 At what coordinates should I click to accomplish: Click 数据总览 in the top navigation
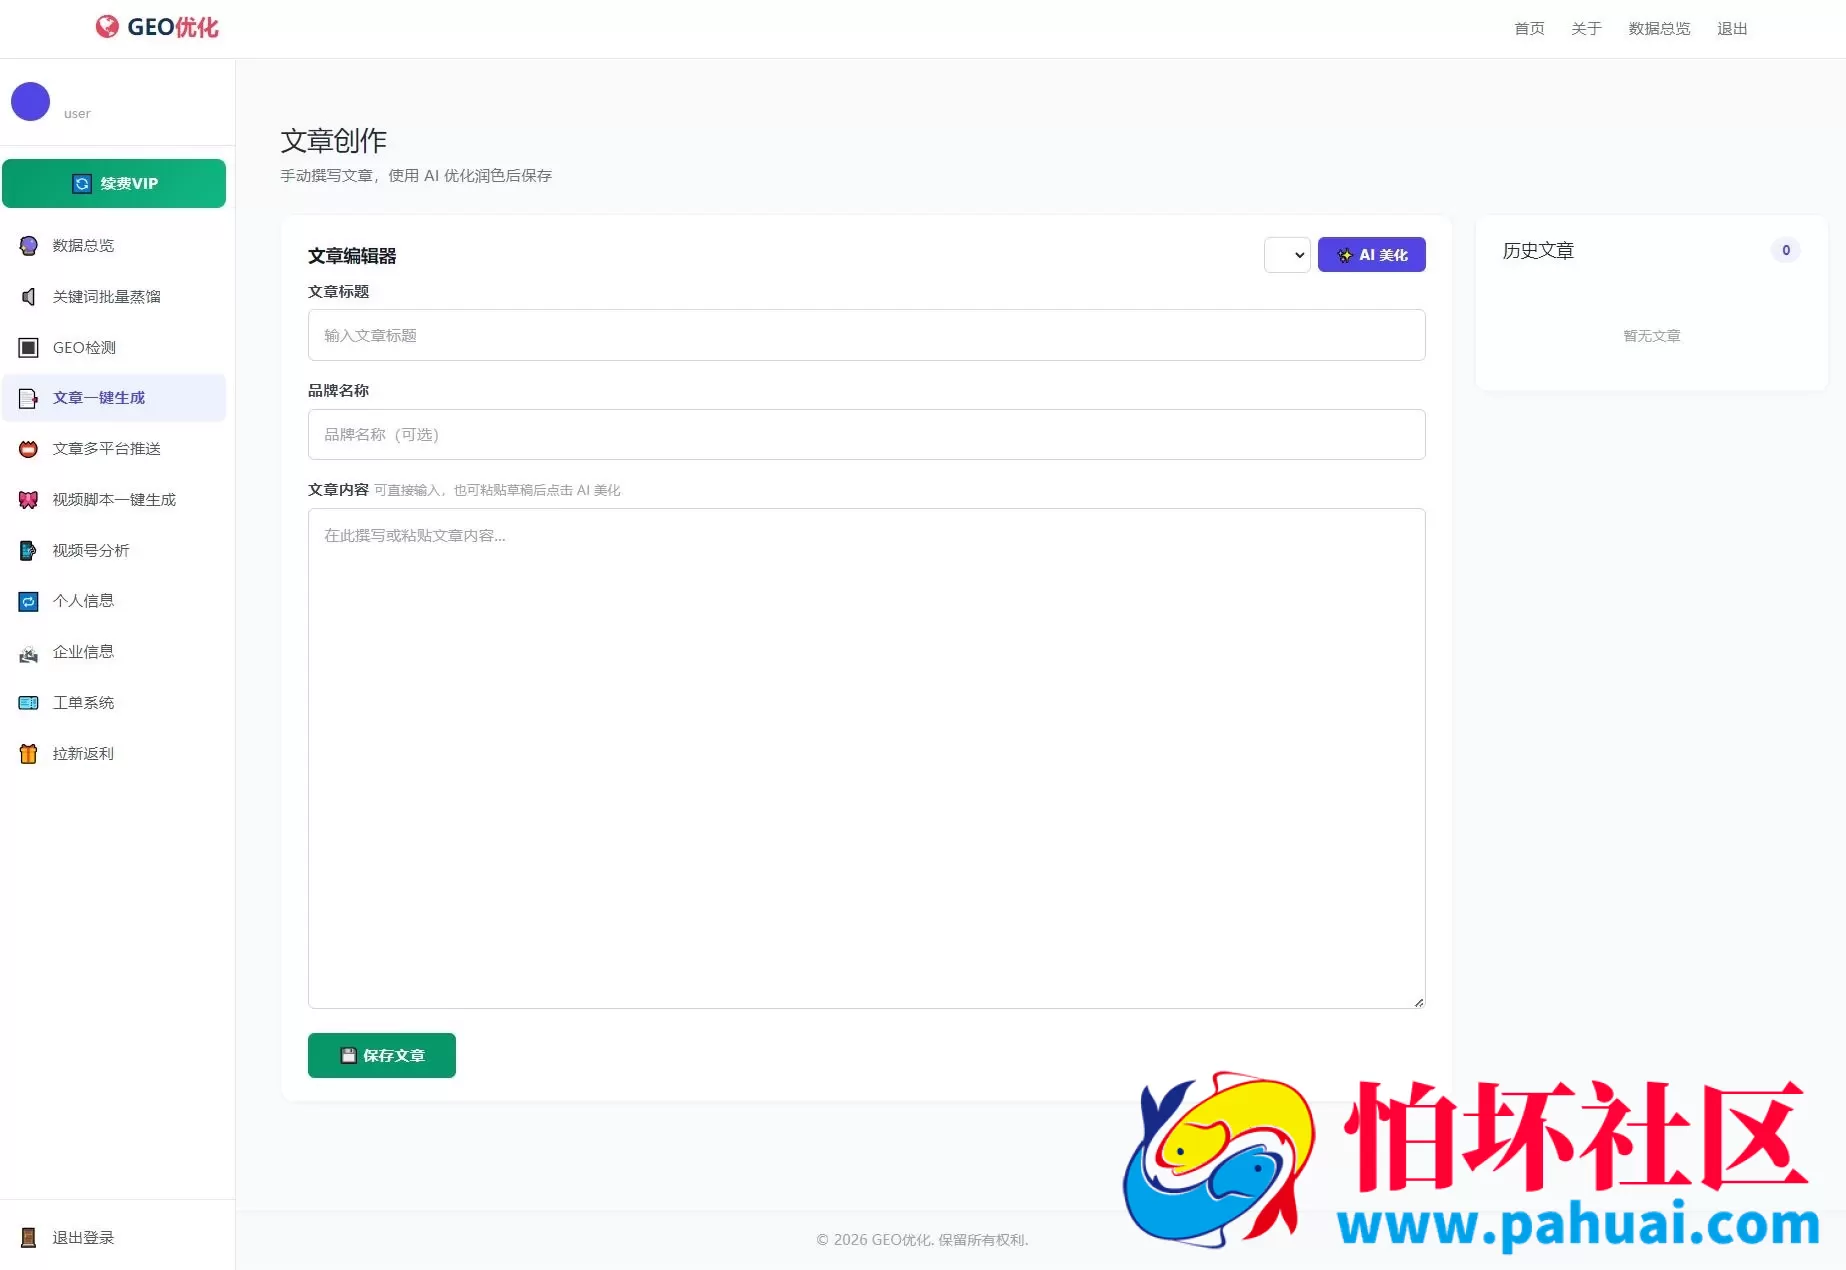point(1659,29)
